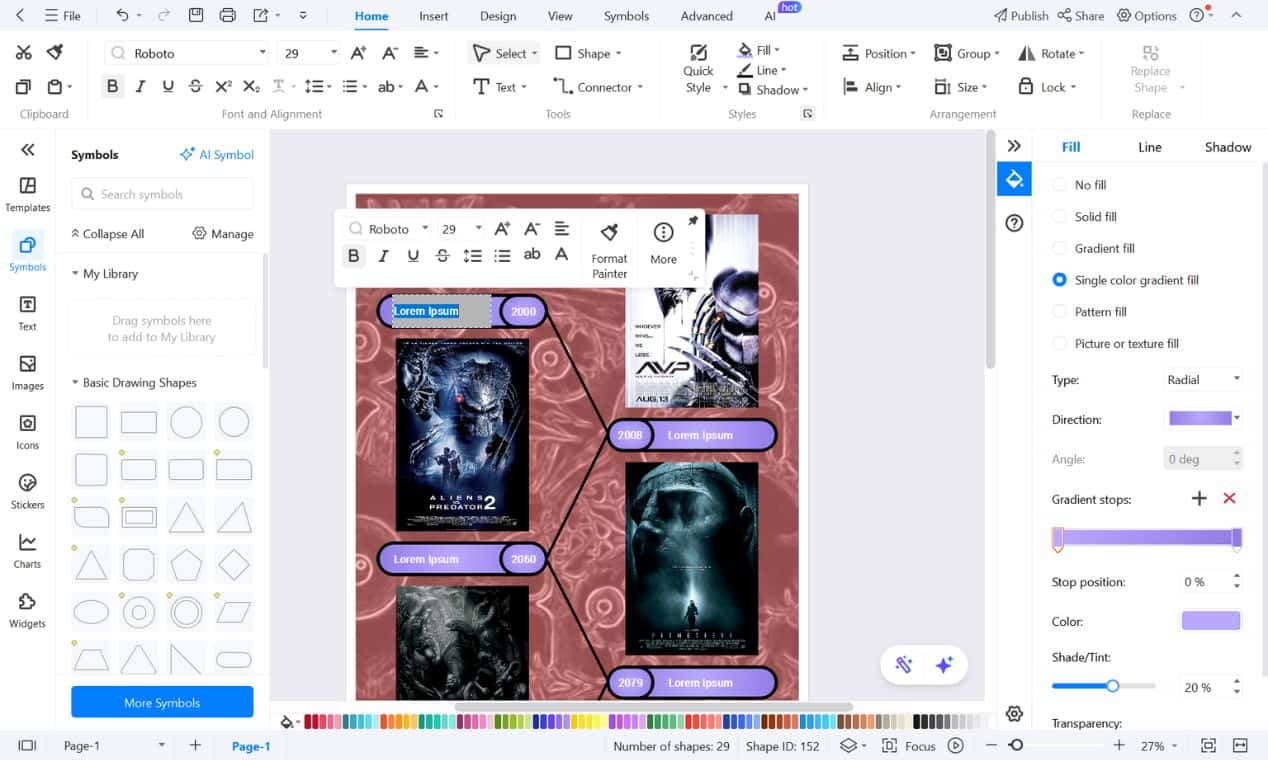Screen dimensions: 1268x760
Task: Add a gradient stop with plus icon
Action: tap(1199, 498)
